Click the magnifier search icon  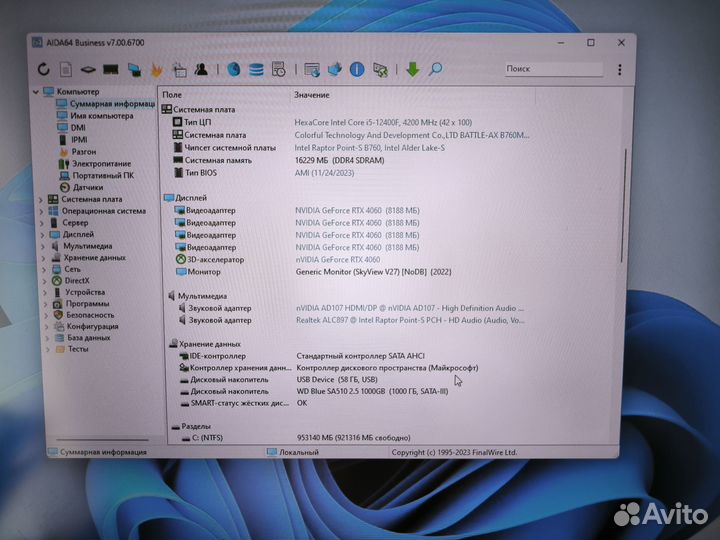(435, 69)
